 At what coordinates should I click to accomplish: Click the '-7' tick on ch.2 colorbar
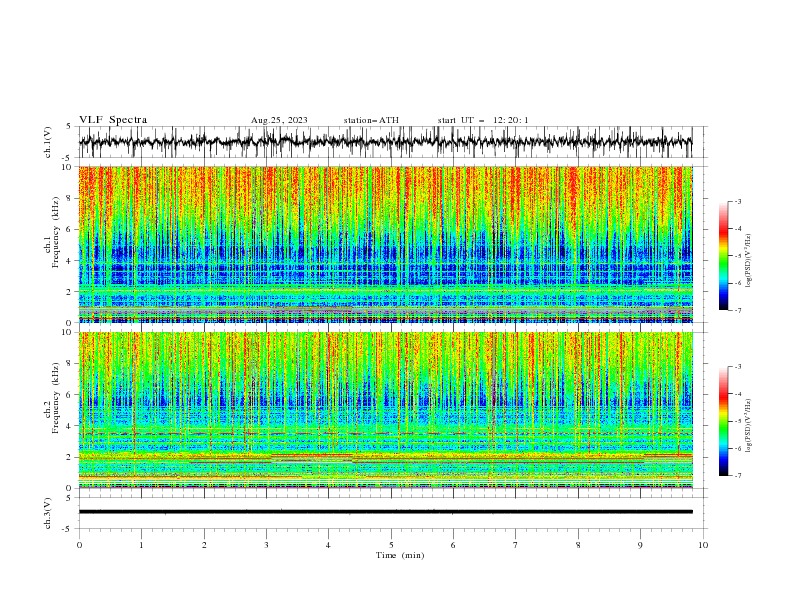[x=738, y=476]
